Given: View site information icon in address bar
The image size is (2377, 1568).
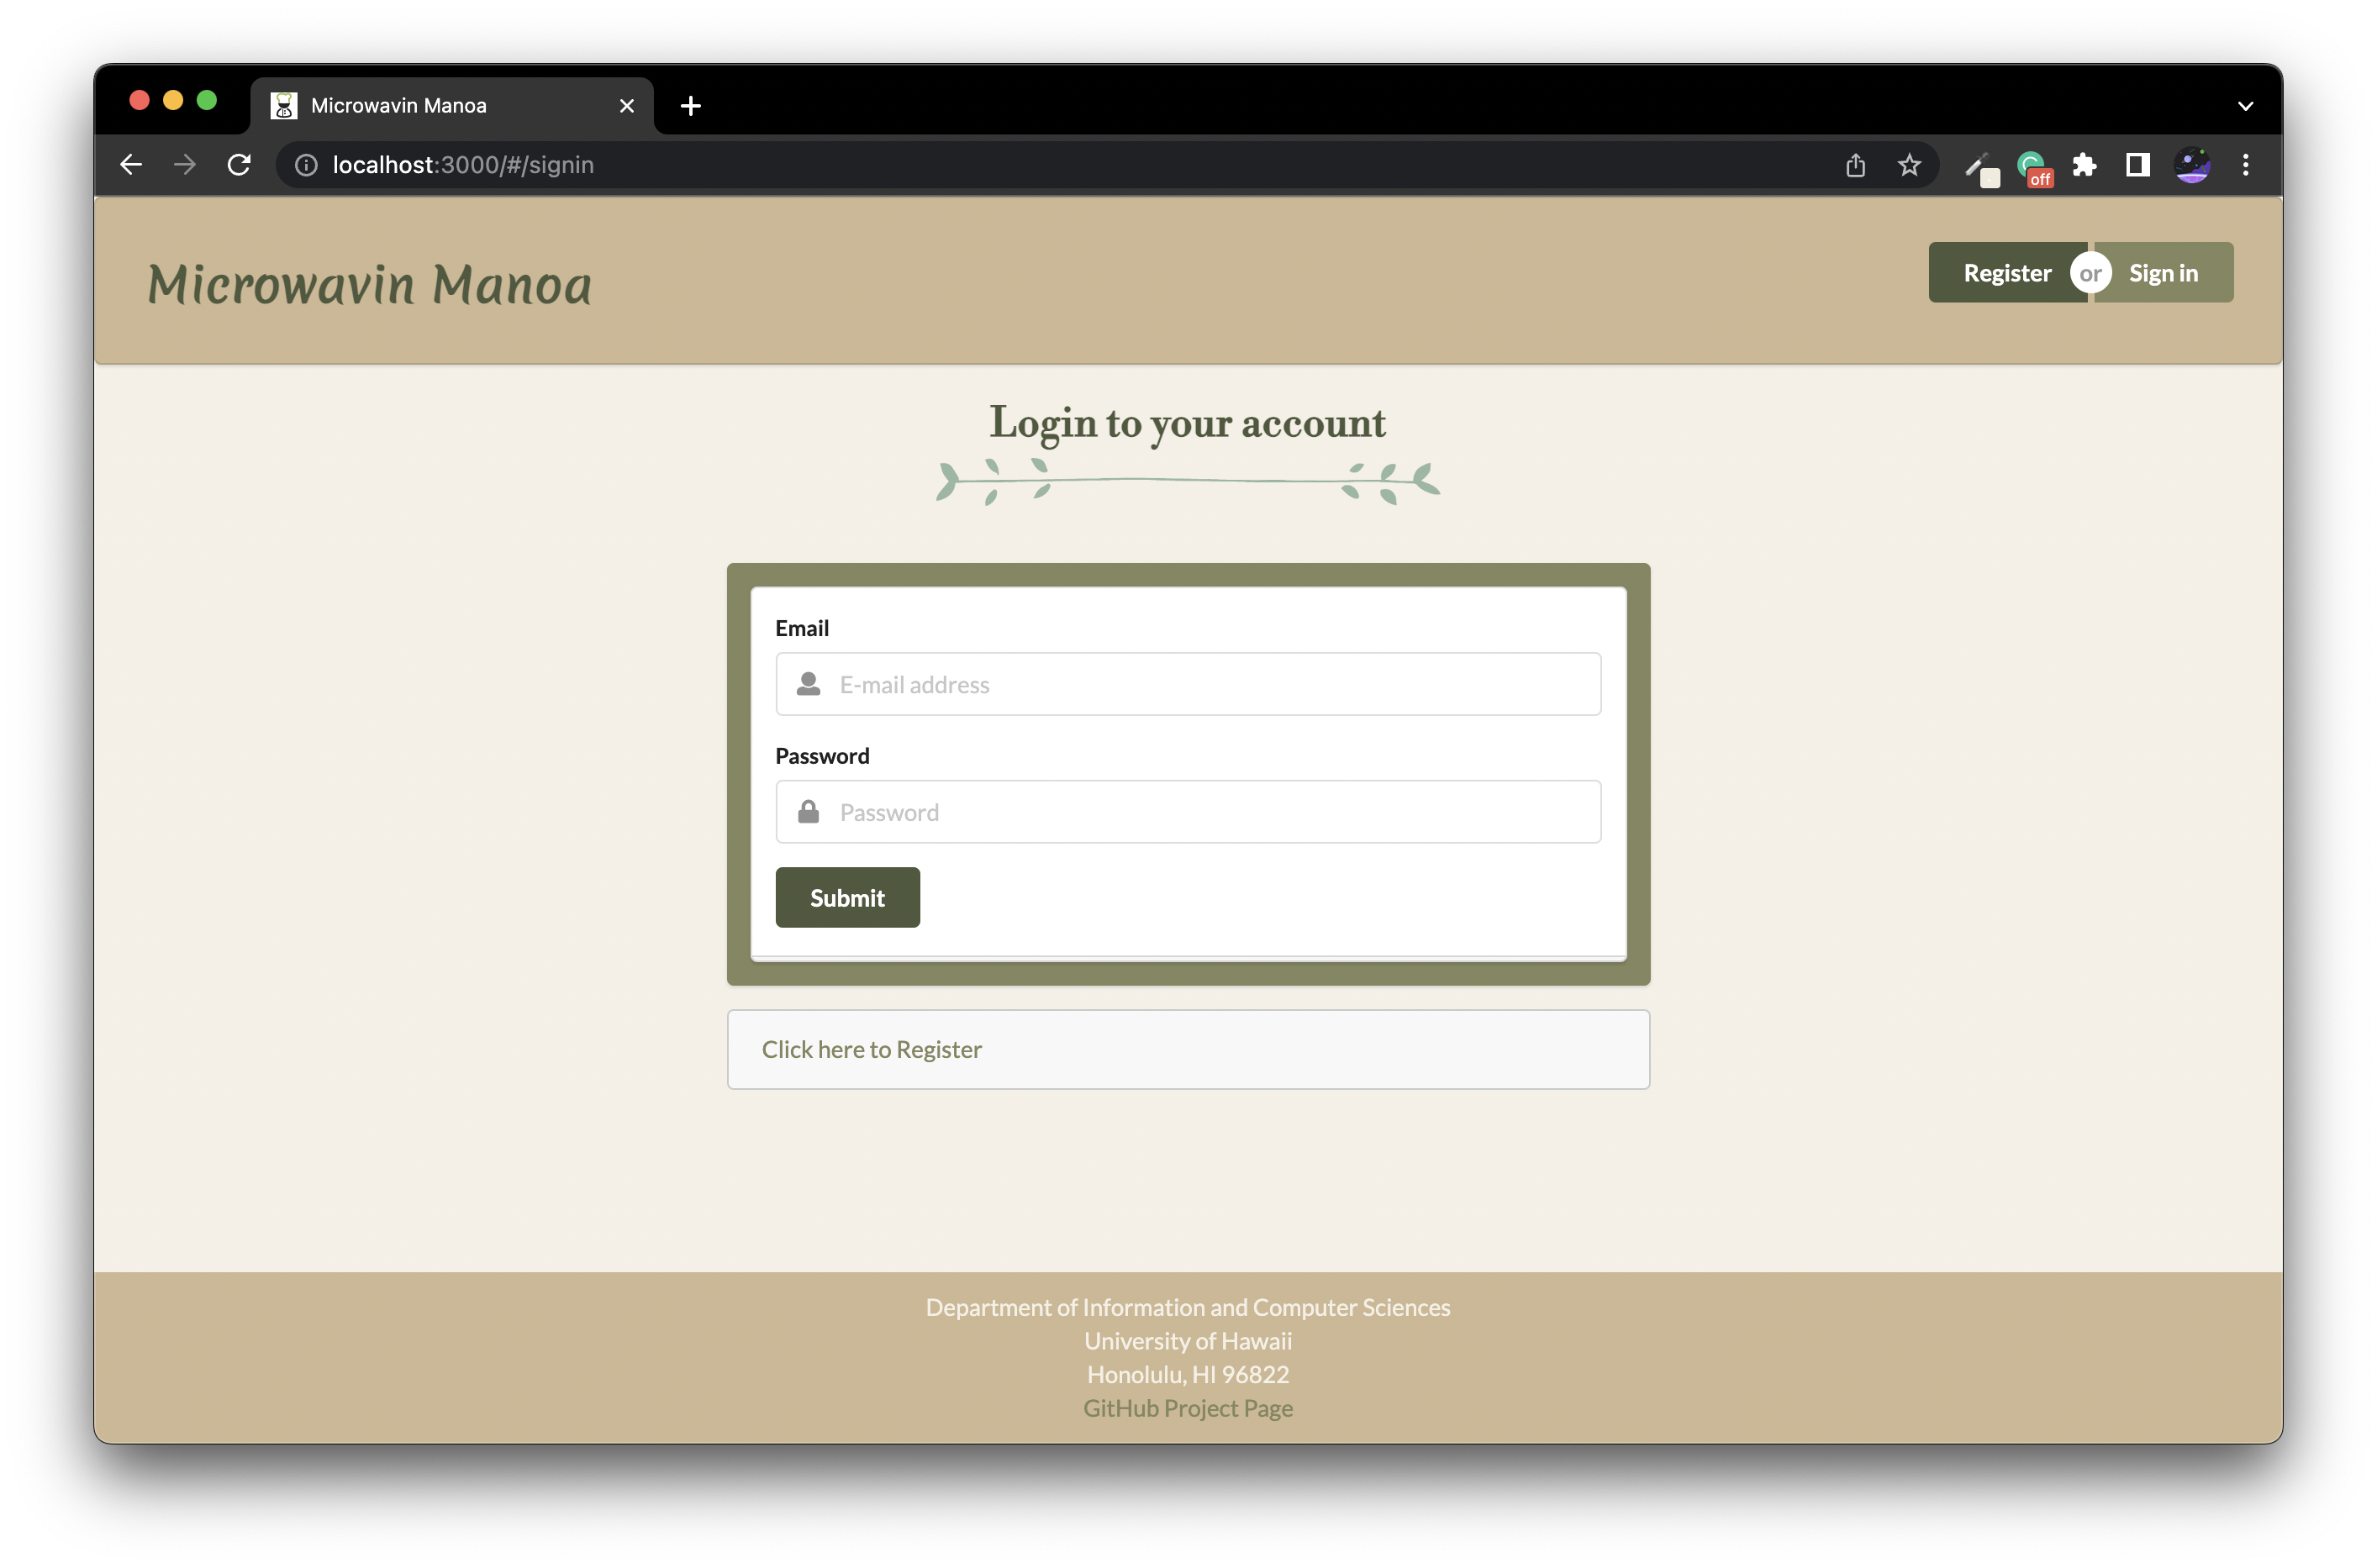Looking at the screenshot, I should (x=306, y=165).
